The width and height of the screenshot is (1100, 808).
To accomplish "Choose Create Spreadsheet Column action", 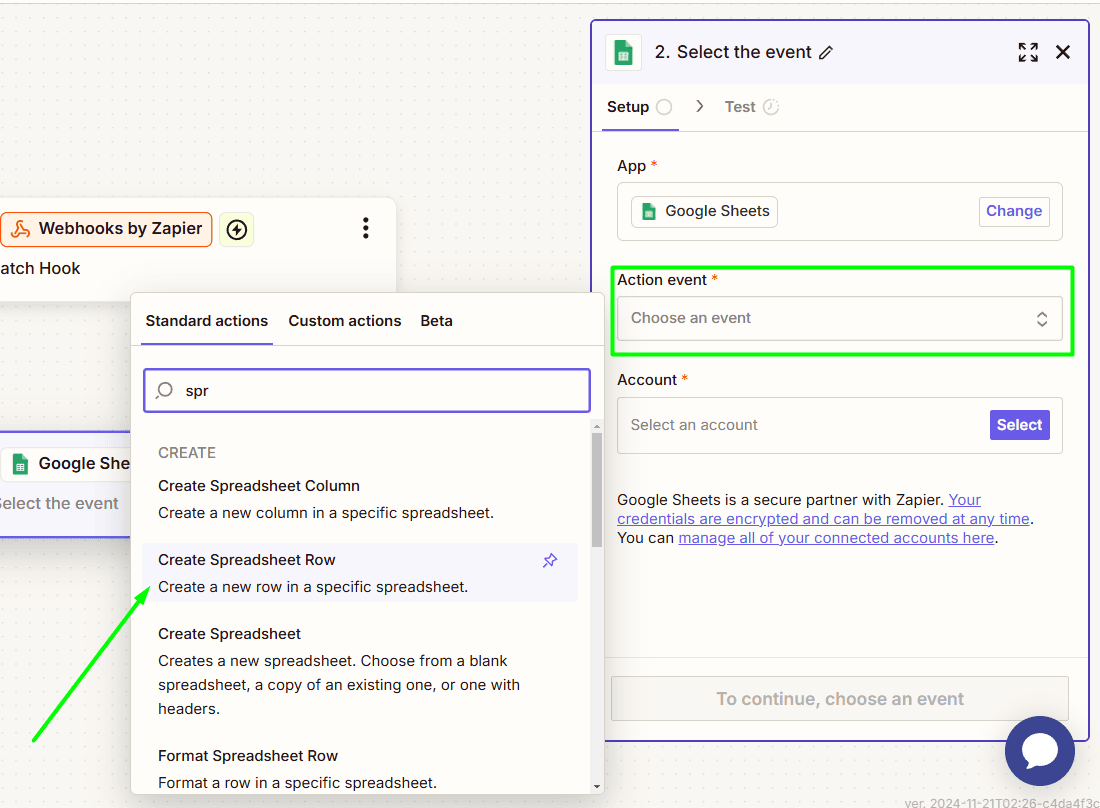I will pos(360,499).
